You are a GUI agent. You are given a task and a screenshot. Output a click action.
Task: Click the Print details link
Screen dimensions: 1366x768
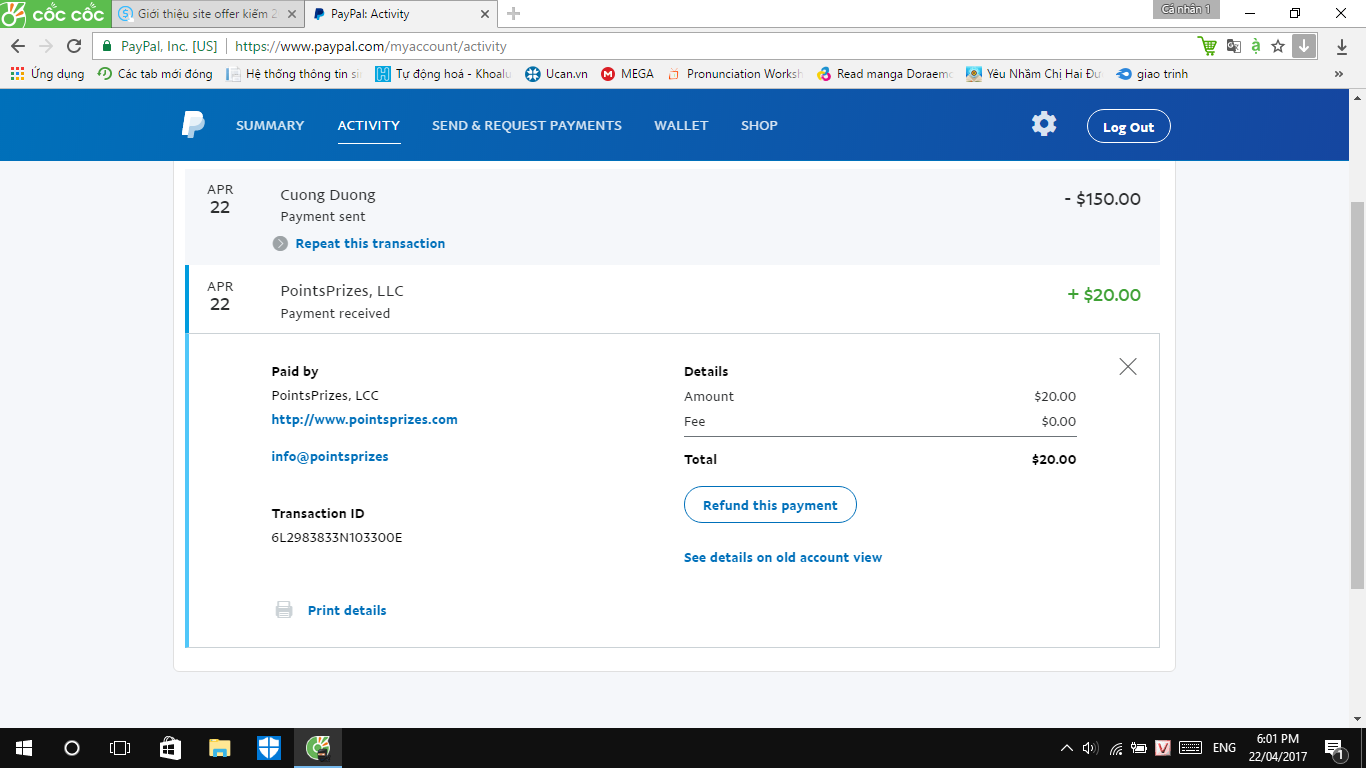coord(347,611)
